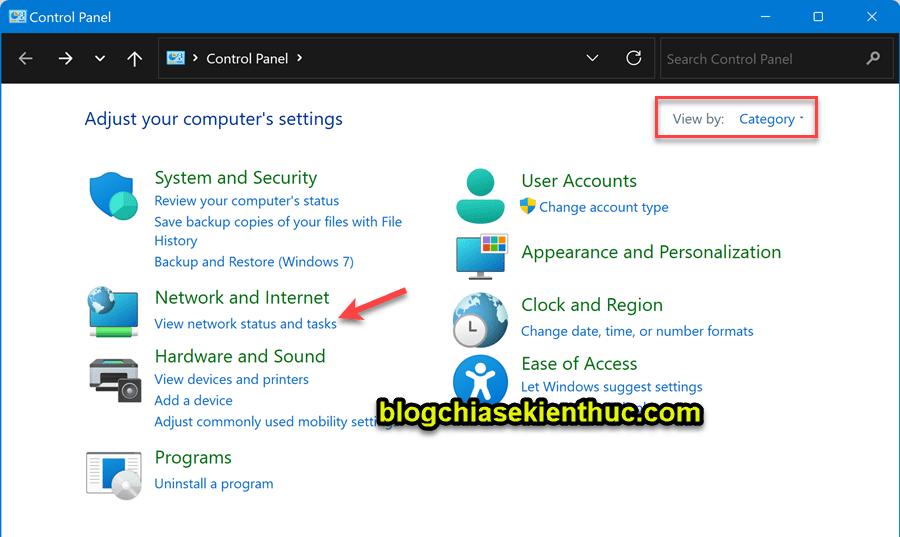
Task: Open View devices and printers
Action: pyautogui.click(x=231, y=379)
